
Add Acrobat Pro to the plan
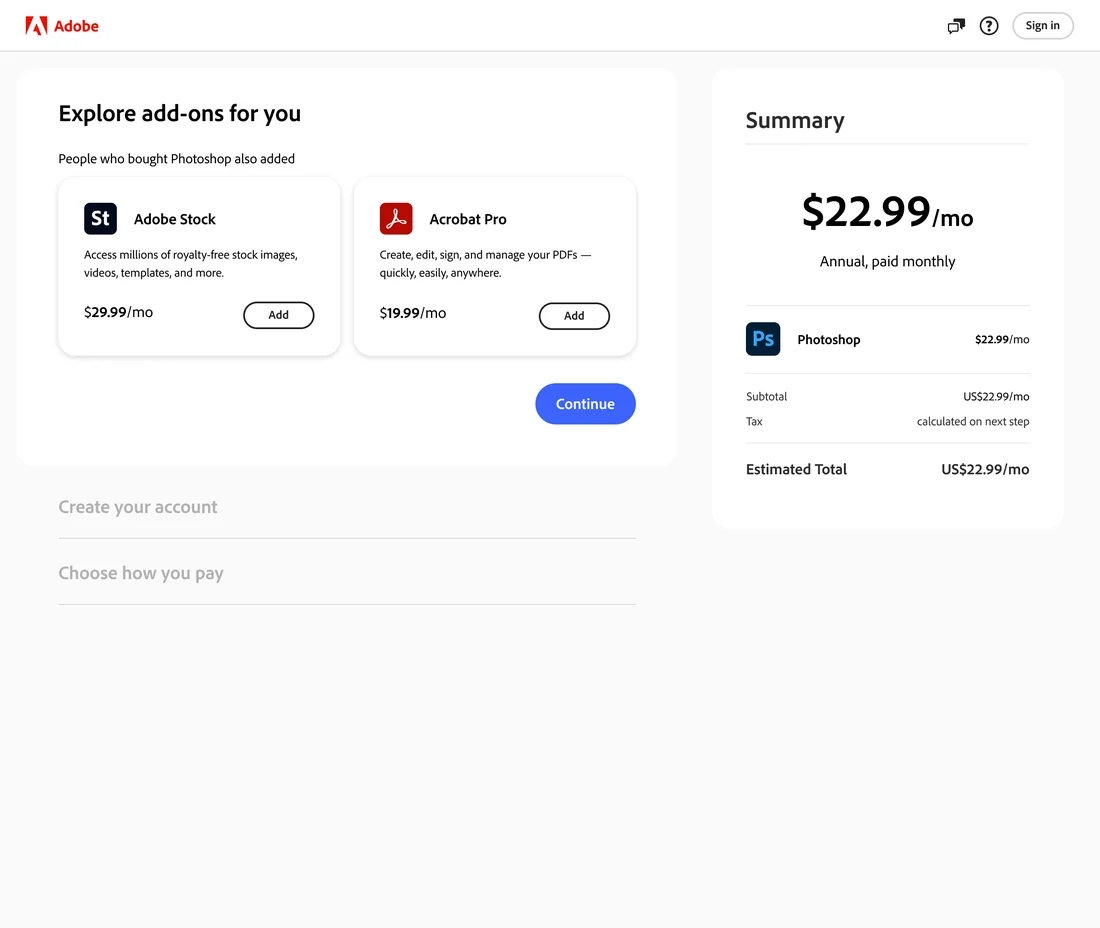tap(574, 316)
